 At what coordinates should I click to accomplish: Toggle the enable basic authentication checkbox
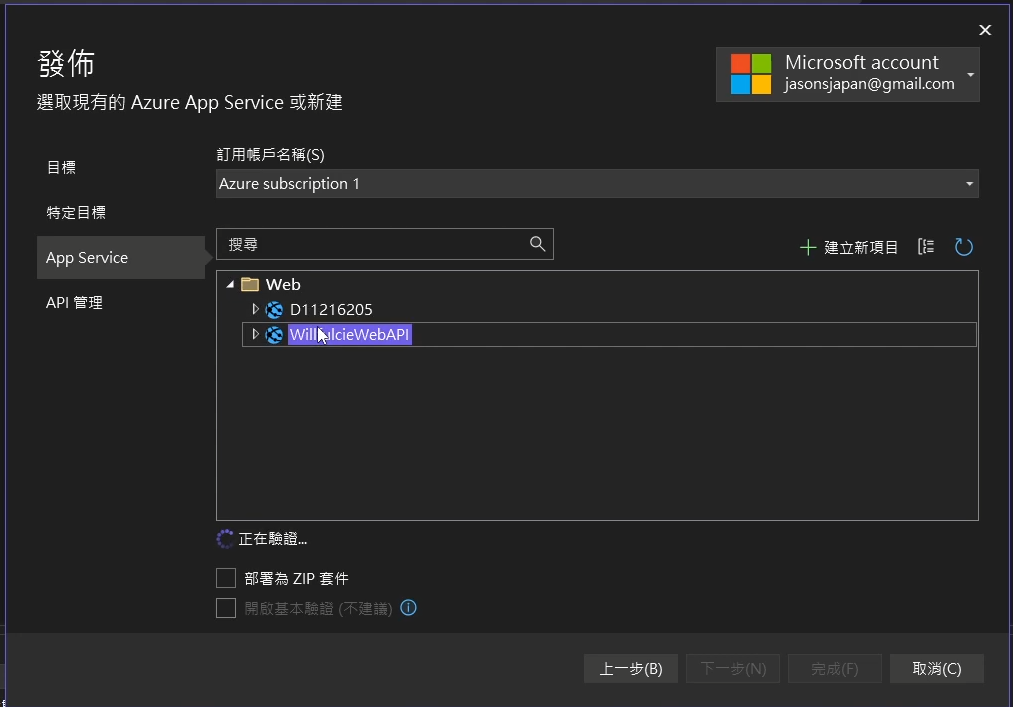coord(225,608)
